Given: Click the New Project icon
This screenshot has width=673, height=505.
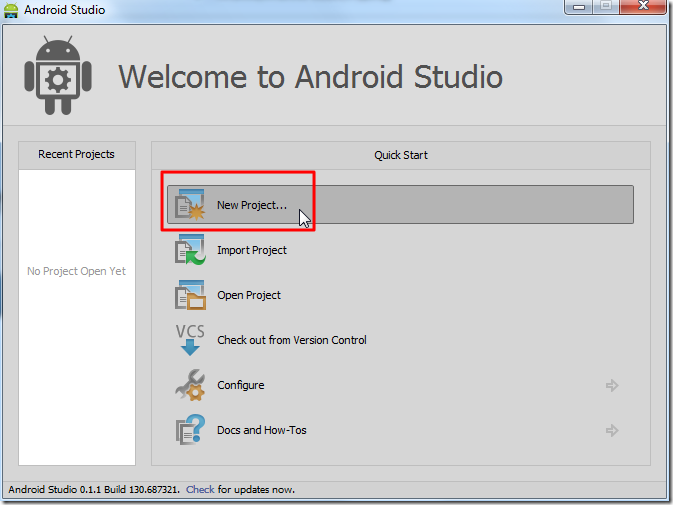Looking at the screenshot, I should click(x=190, y=205).
